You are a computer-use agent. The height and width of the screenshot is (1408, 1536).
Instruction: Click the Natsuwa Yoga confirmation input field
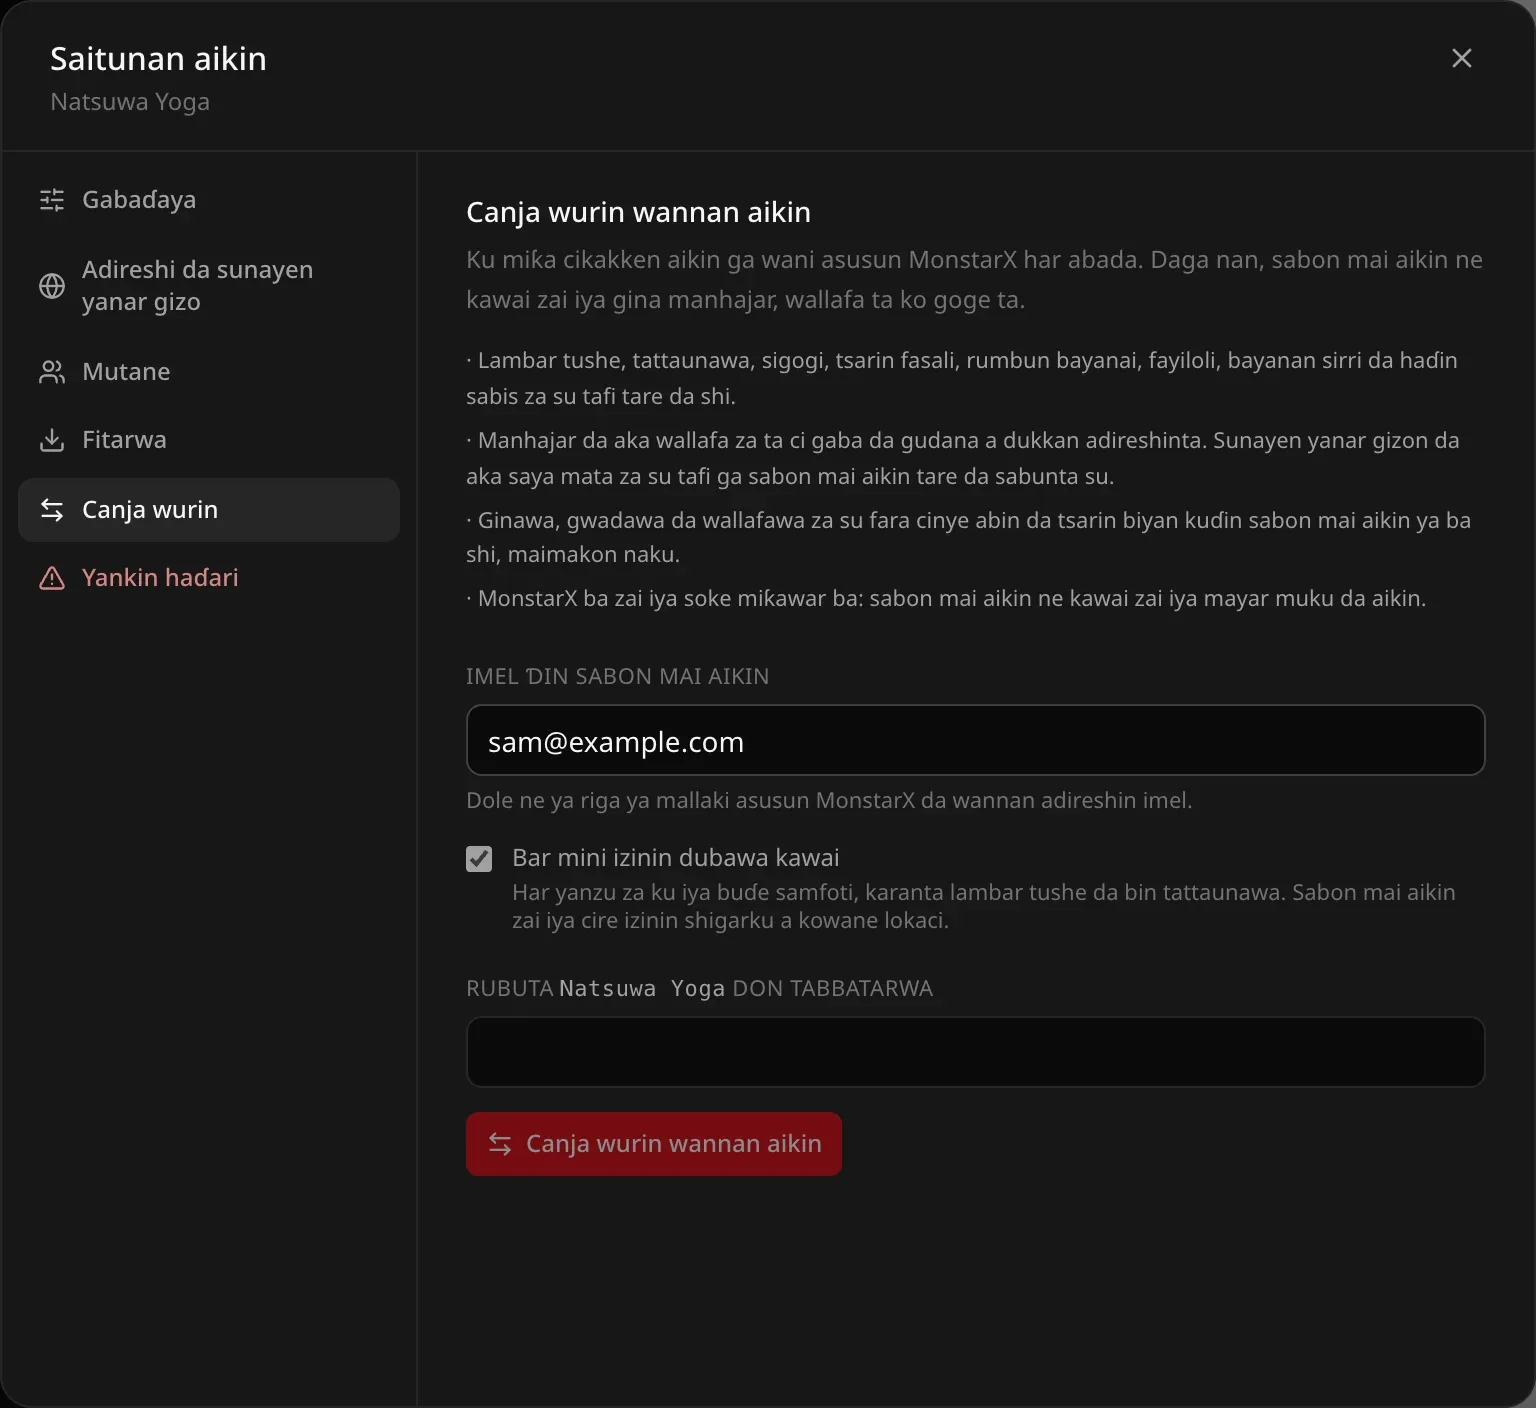coord(975,1052)
